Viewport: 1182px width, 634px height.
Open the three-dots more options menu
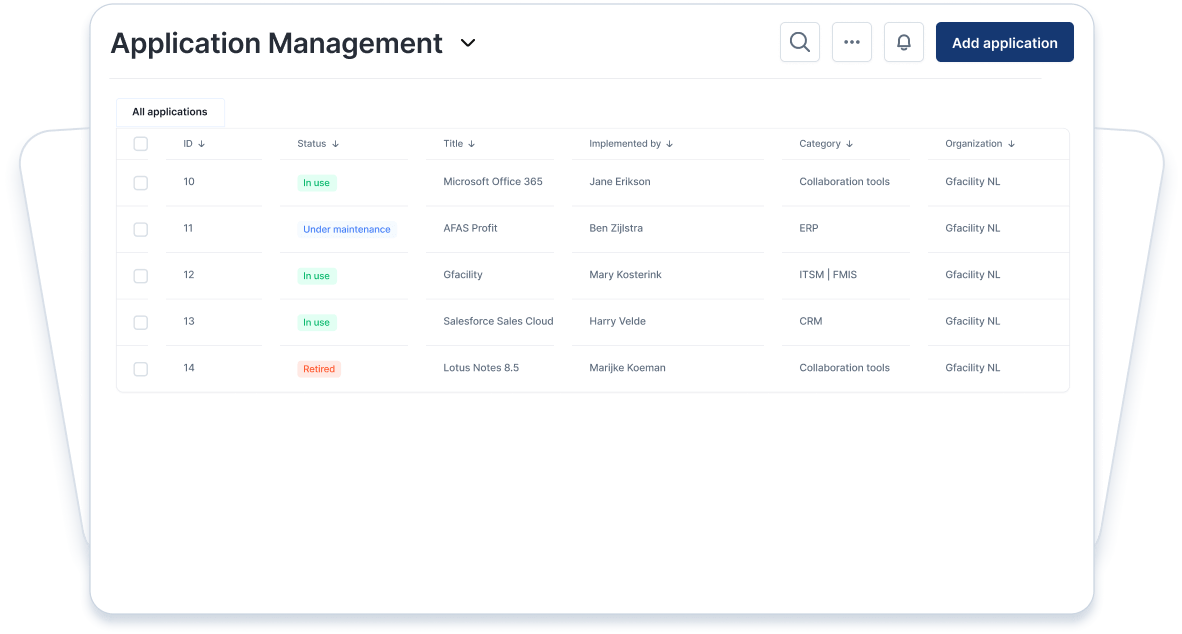[851, 42]
